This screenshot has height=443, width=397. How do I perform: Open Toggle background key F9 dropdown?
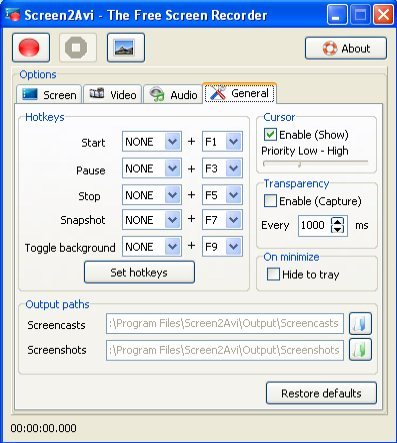[x=222, y=246]
